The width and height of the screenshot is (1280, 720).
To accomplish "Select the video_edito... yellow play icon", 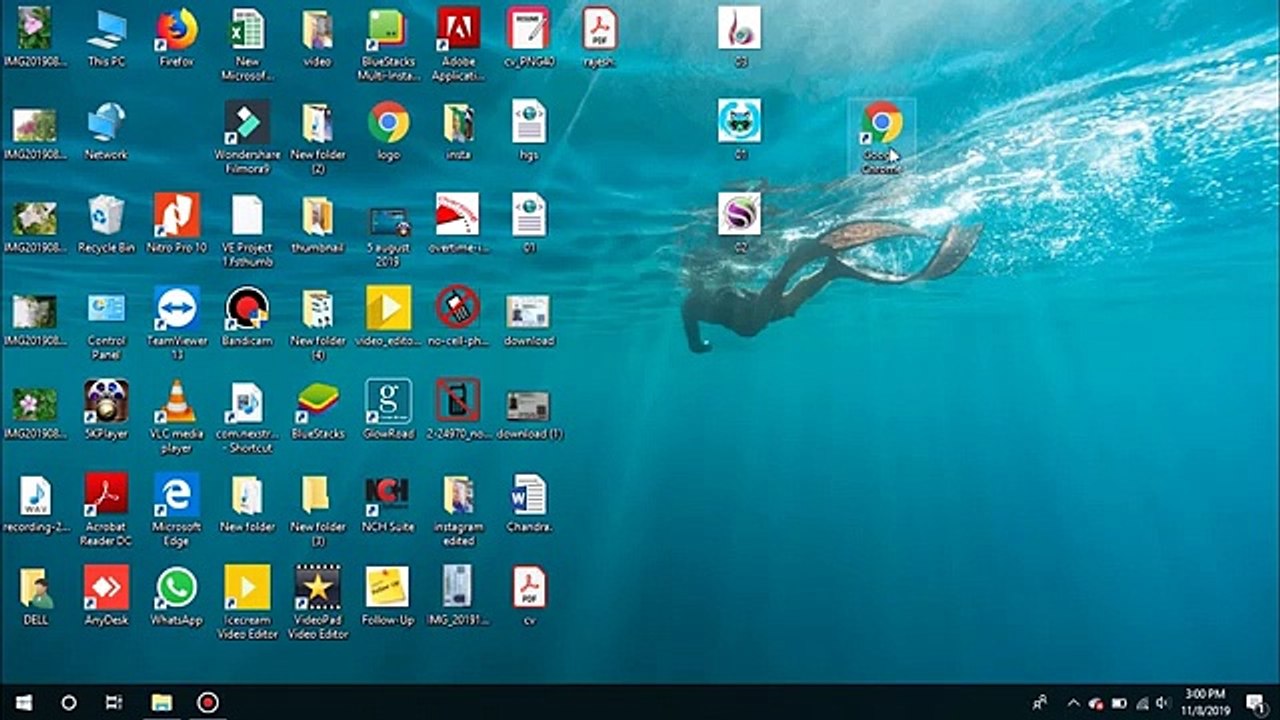I will [x=388, y=317].
